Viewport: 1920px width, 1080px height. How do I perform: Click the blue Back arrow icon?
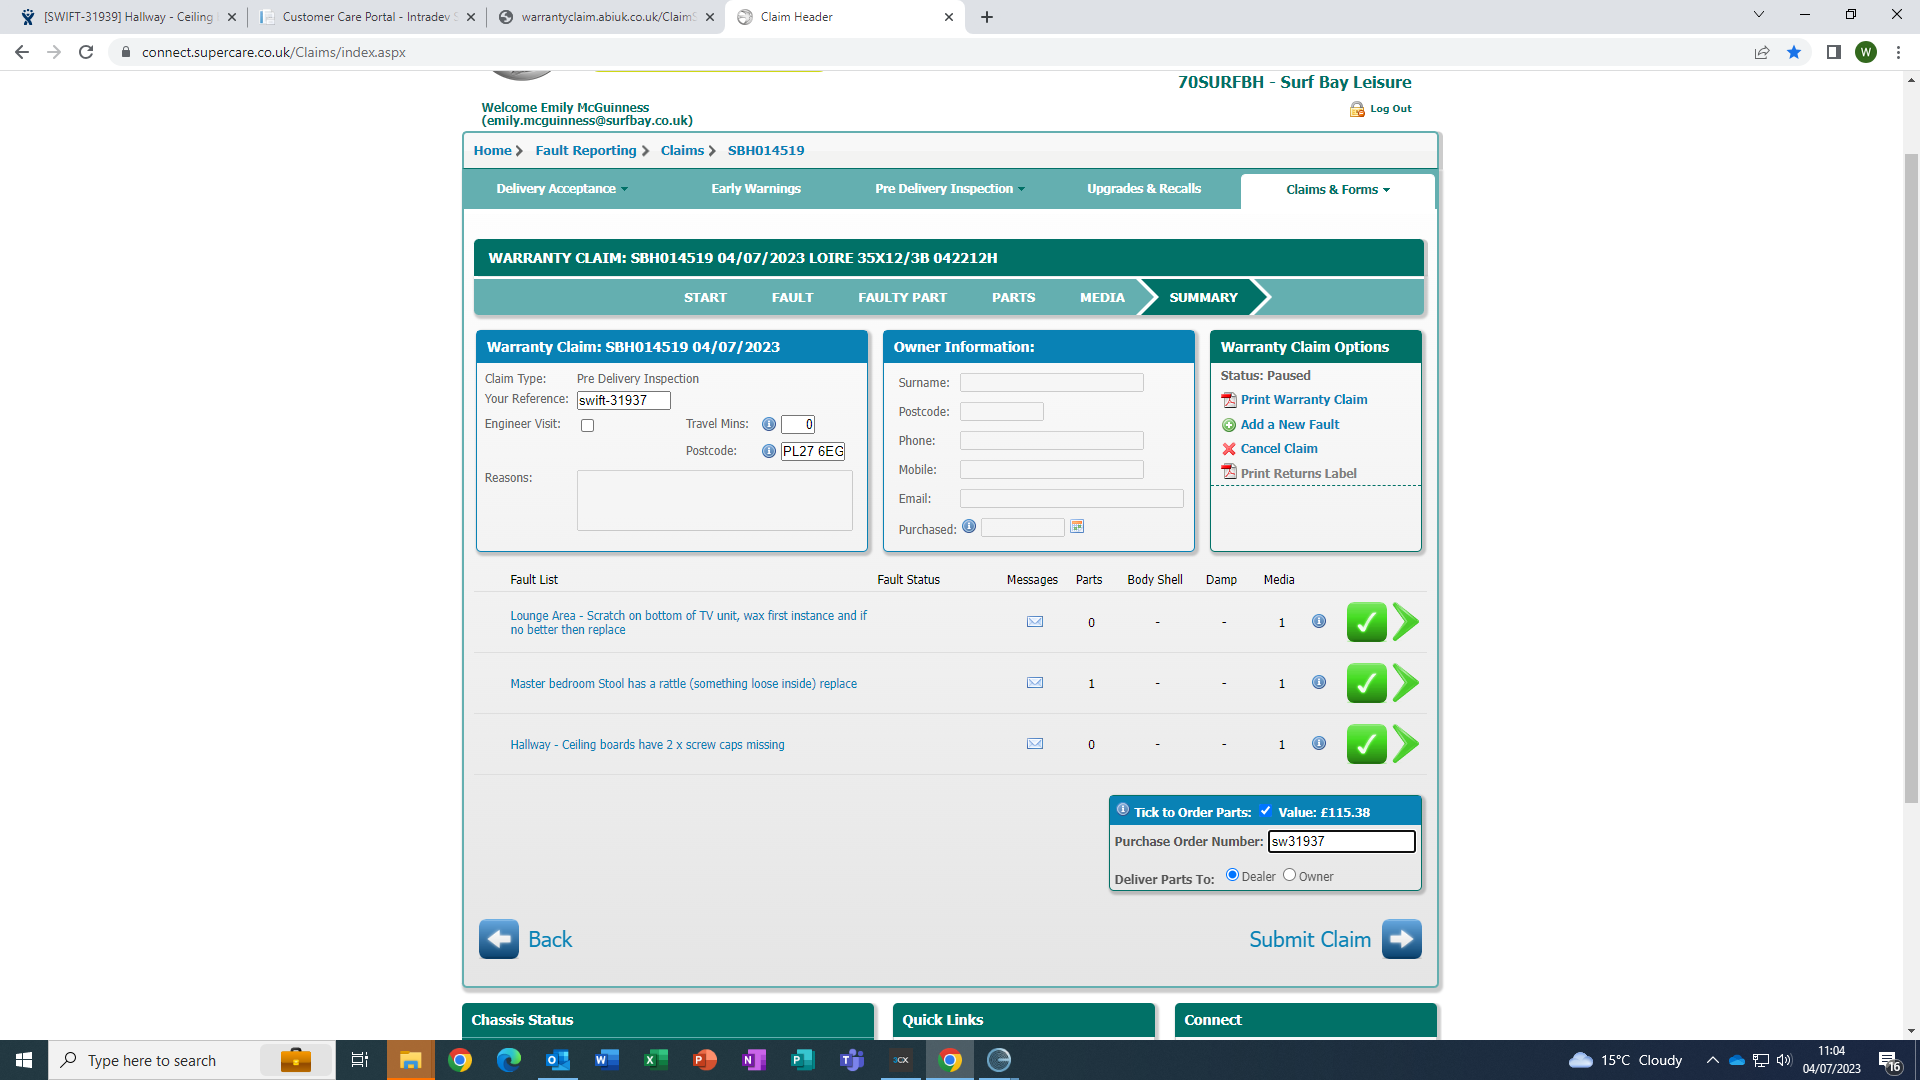coord(498,939)
